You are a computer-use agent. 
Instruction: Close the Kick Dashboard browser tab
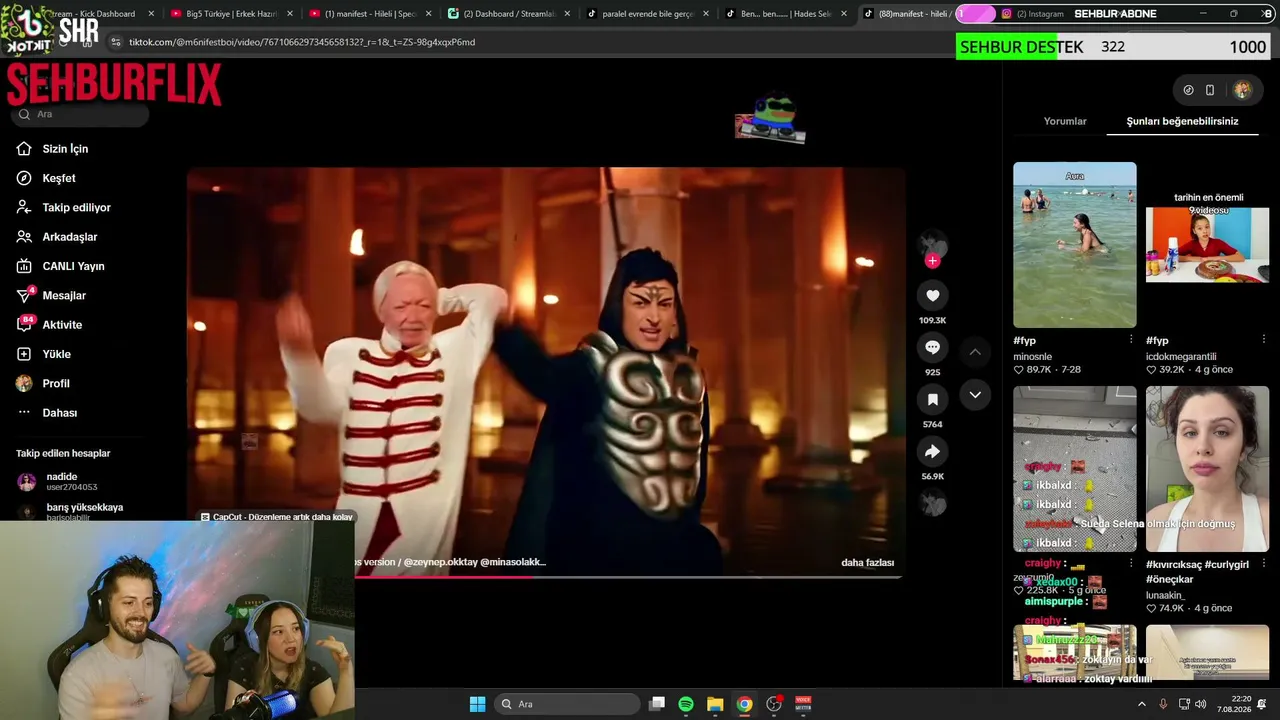point(151,14)
